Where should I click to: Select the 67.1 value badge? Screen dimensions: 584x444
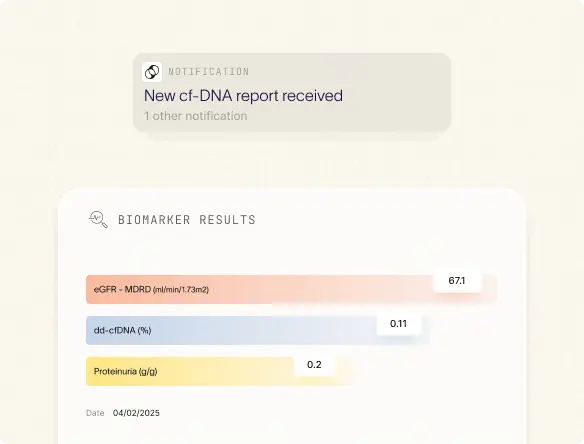click(457, 280)
